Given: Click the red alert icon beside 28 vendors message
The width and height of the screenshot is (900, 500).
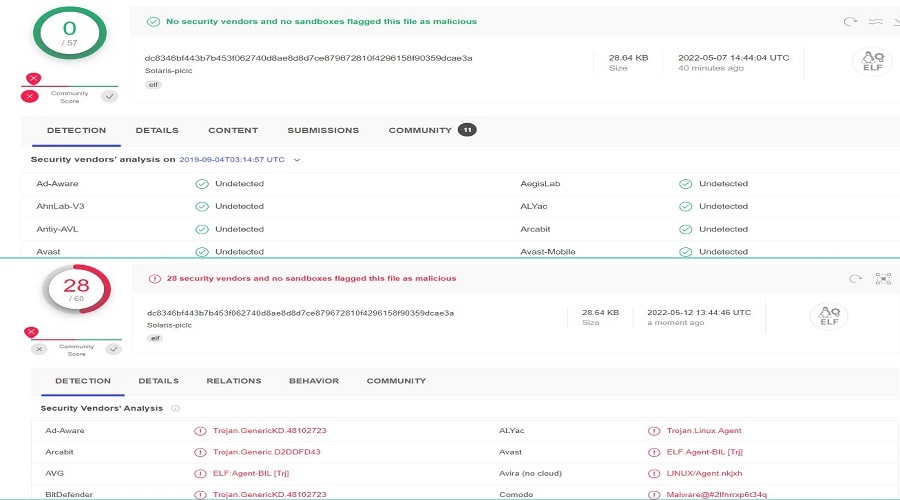Looking at the screenshot, I should click(x=155, y=279).
